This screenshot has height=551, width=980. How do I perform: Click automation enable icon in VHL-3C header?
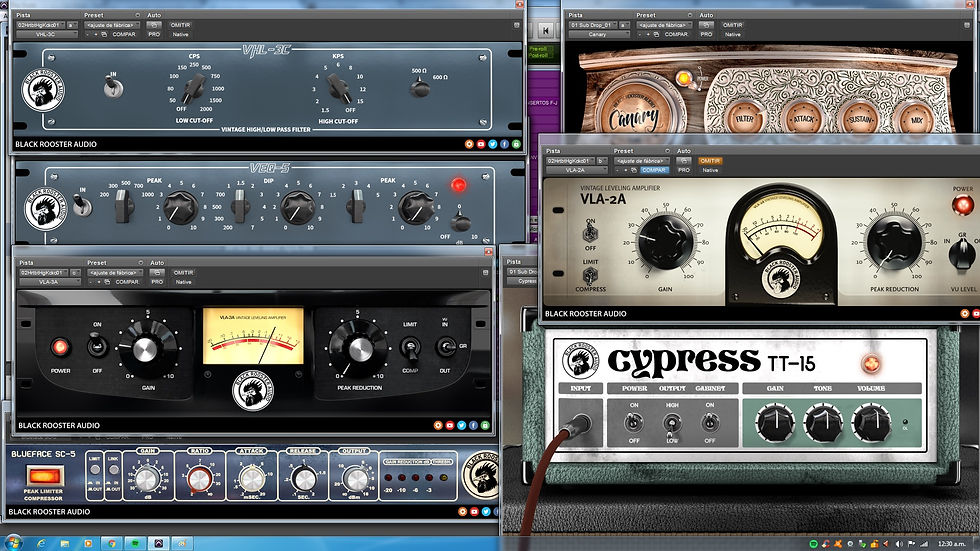point(153,25)
